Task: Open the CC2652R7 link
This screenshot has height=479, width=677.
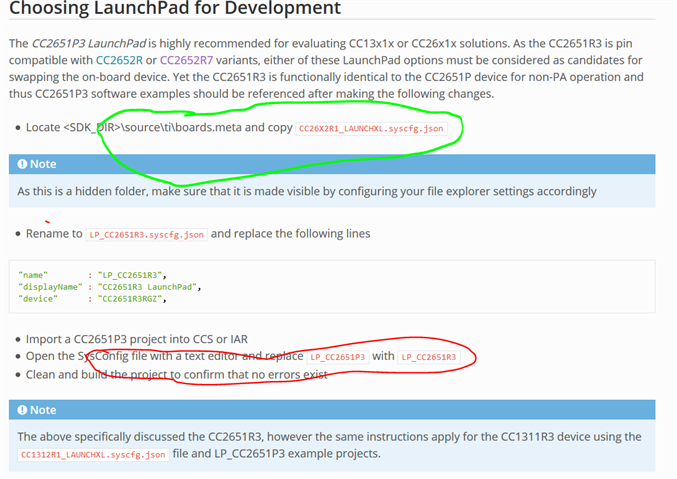Action: [x=187, y=60]
